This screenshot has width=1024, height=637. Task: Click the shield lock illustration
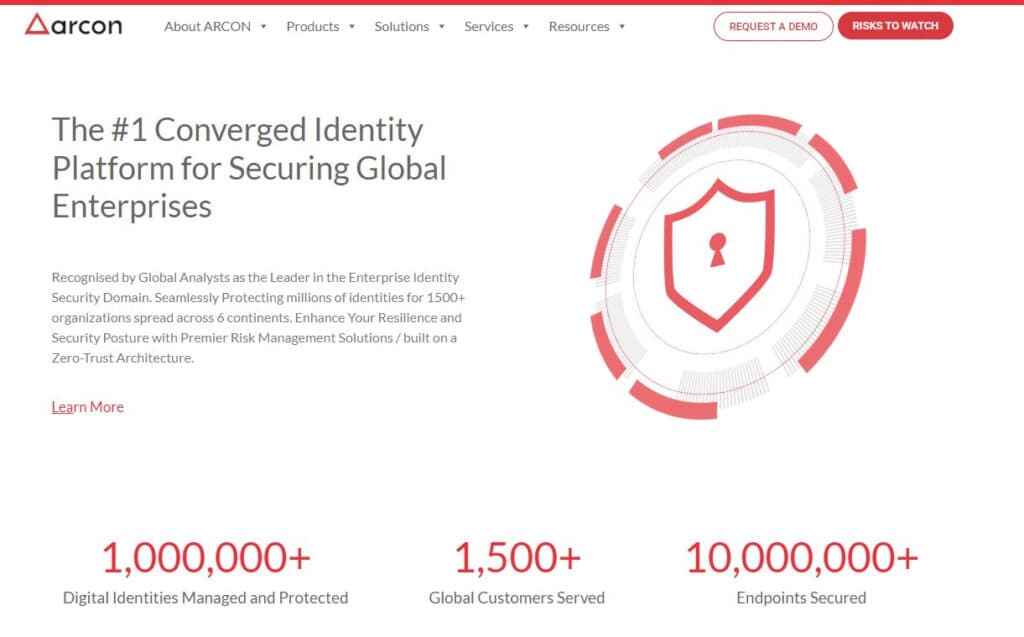728,267
